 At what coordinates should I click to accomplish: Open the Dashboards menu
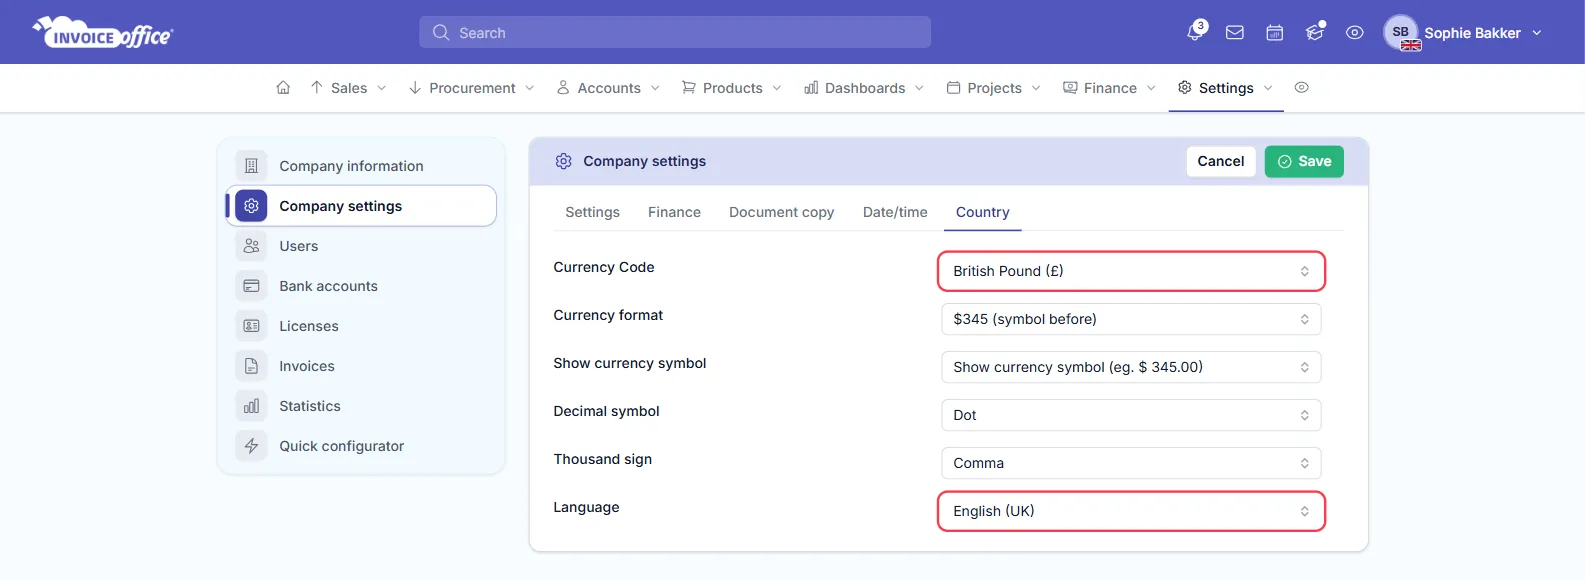coord(864,88)
